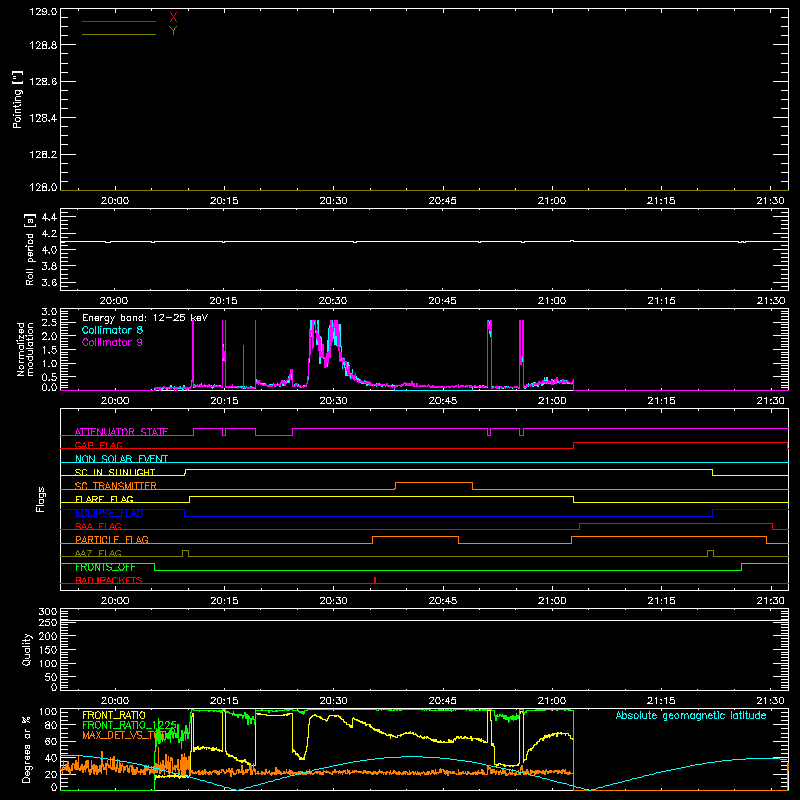Click 20:00 under the Flags plot

click(x=115, y=601)
